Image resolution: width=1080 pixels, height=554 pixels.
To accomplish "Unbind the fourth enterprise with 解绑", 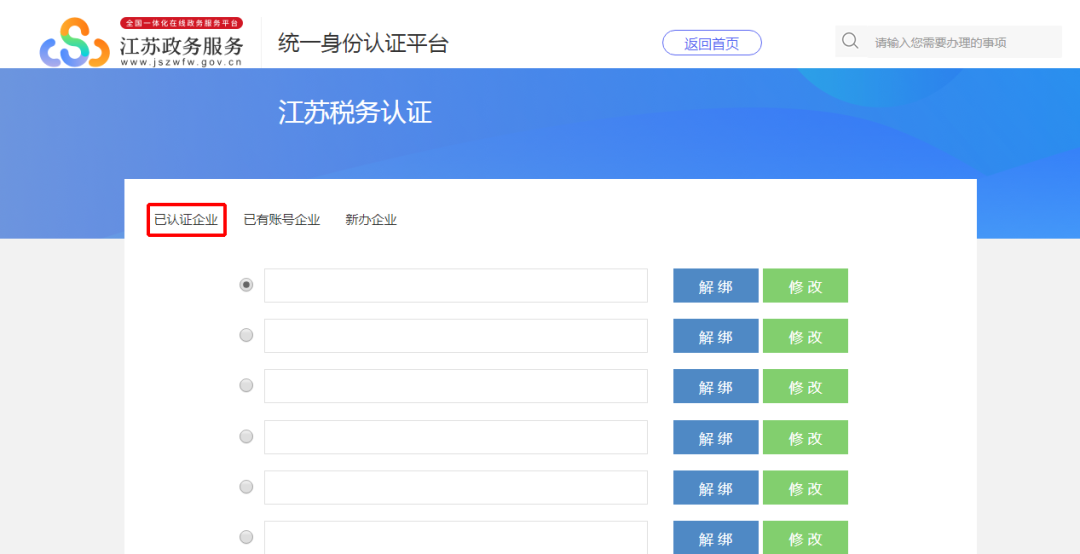I will 716,437.
